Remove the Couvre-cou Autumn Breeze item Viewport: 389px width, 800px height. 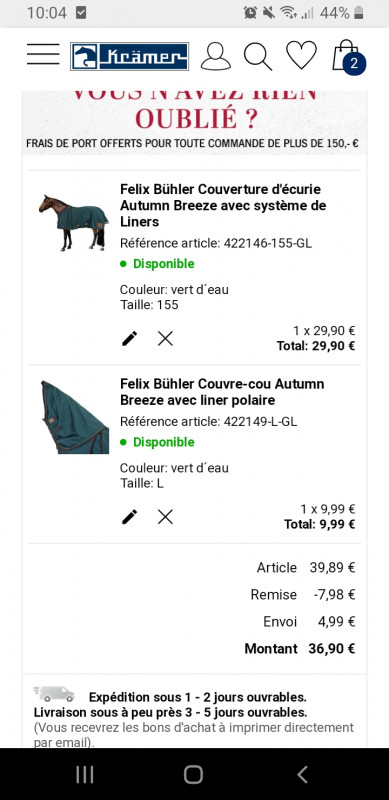pyautogui.click(x=165, y=517)
